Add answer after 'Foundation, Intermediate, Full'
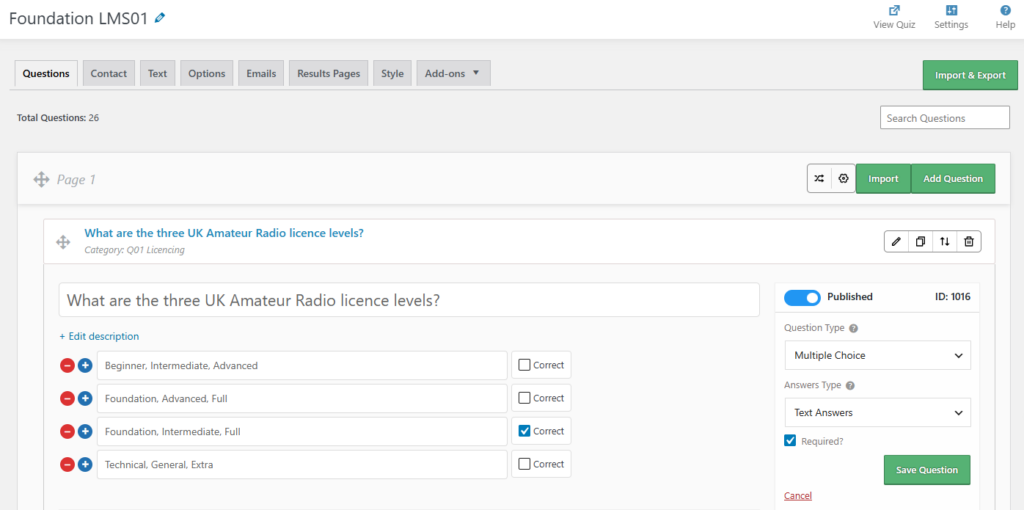The height and width of the screenshot is (510, 1024). pos(85,431)
